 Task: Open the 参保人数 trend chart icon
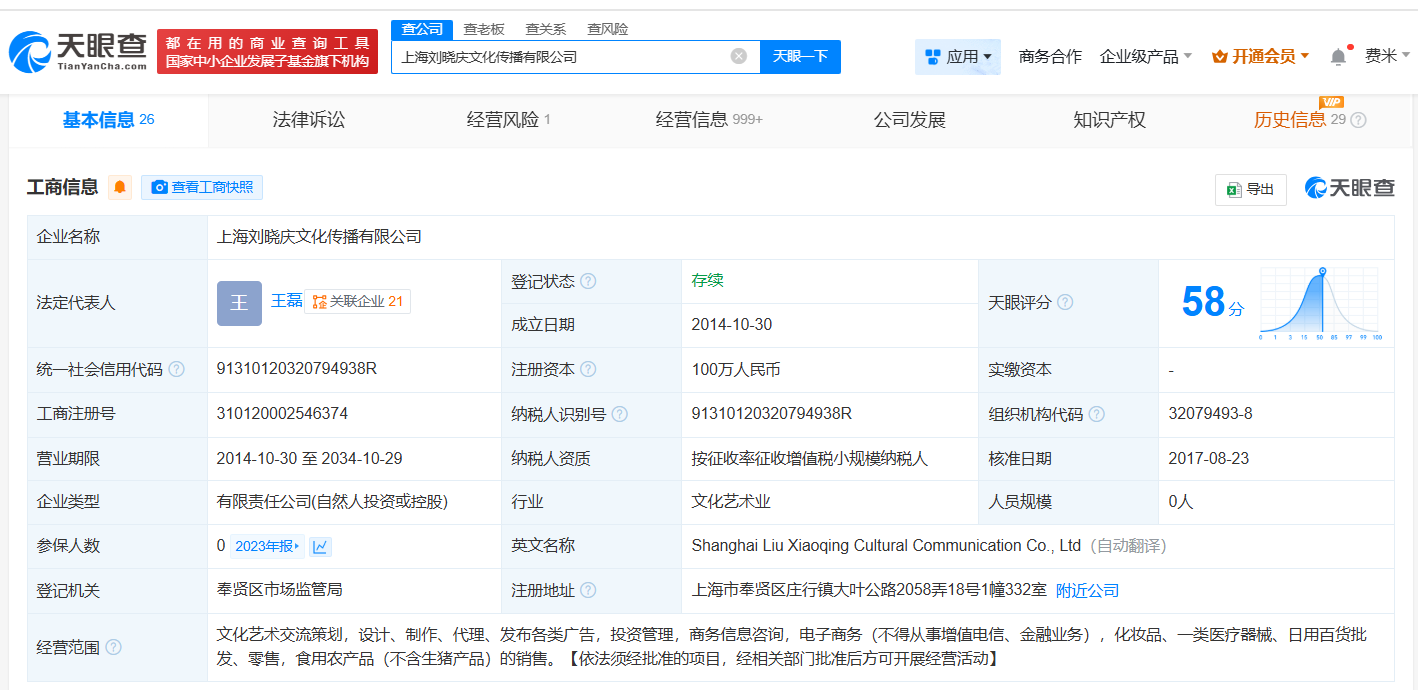(x=320, y=546)
